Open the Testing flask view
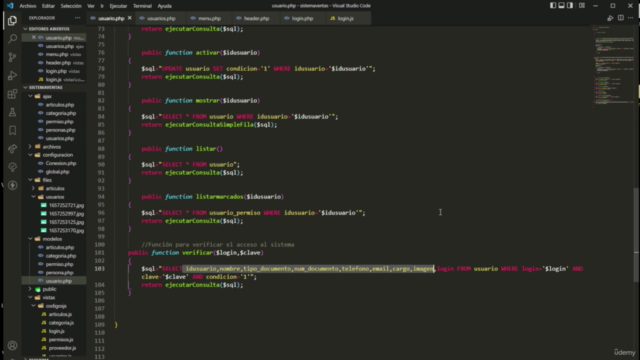The image size is (640, 360). [12, 112]
